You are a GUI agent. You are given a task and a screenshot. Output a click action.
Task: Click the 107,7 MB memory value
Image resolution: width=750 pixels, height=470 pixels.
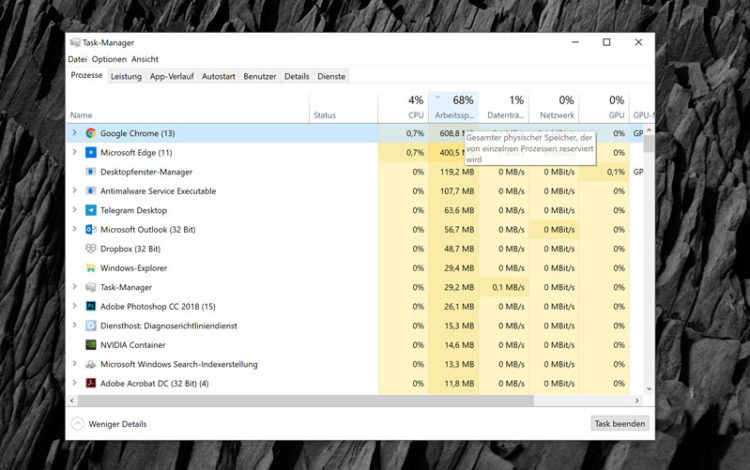coord(457,191)
